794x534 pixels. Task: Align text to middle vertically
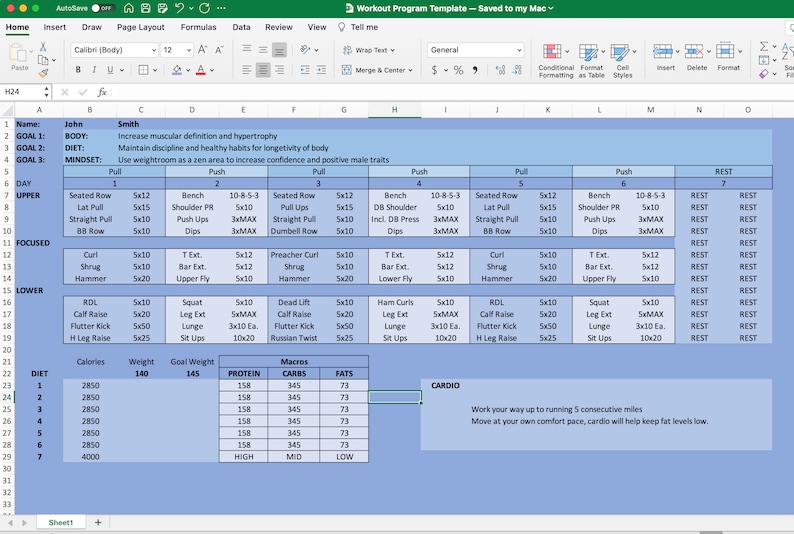263,50
